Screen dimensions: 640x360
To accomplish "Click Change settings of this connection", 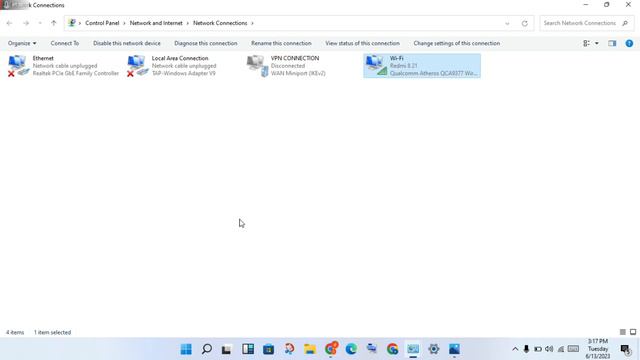I will (456, 43).
